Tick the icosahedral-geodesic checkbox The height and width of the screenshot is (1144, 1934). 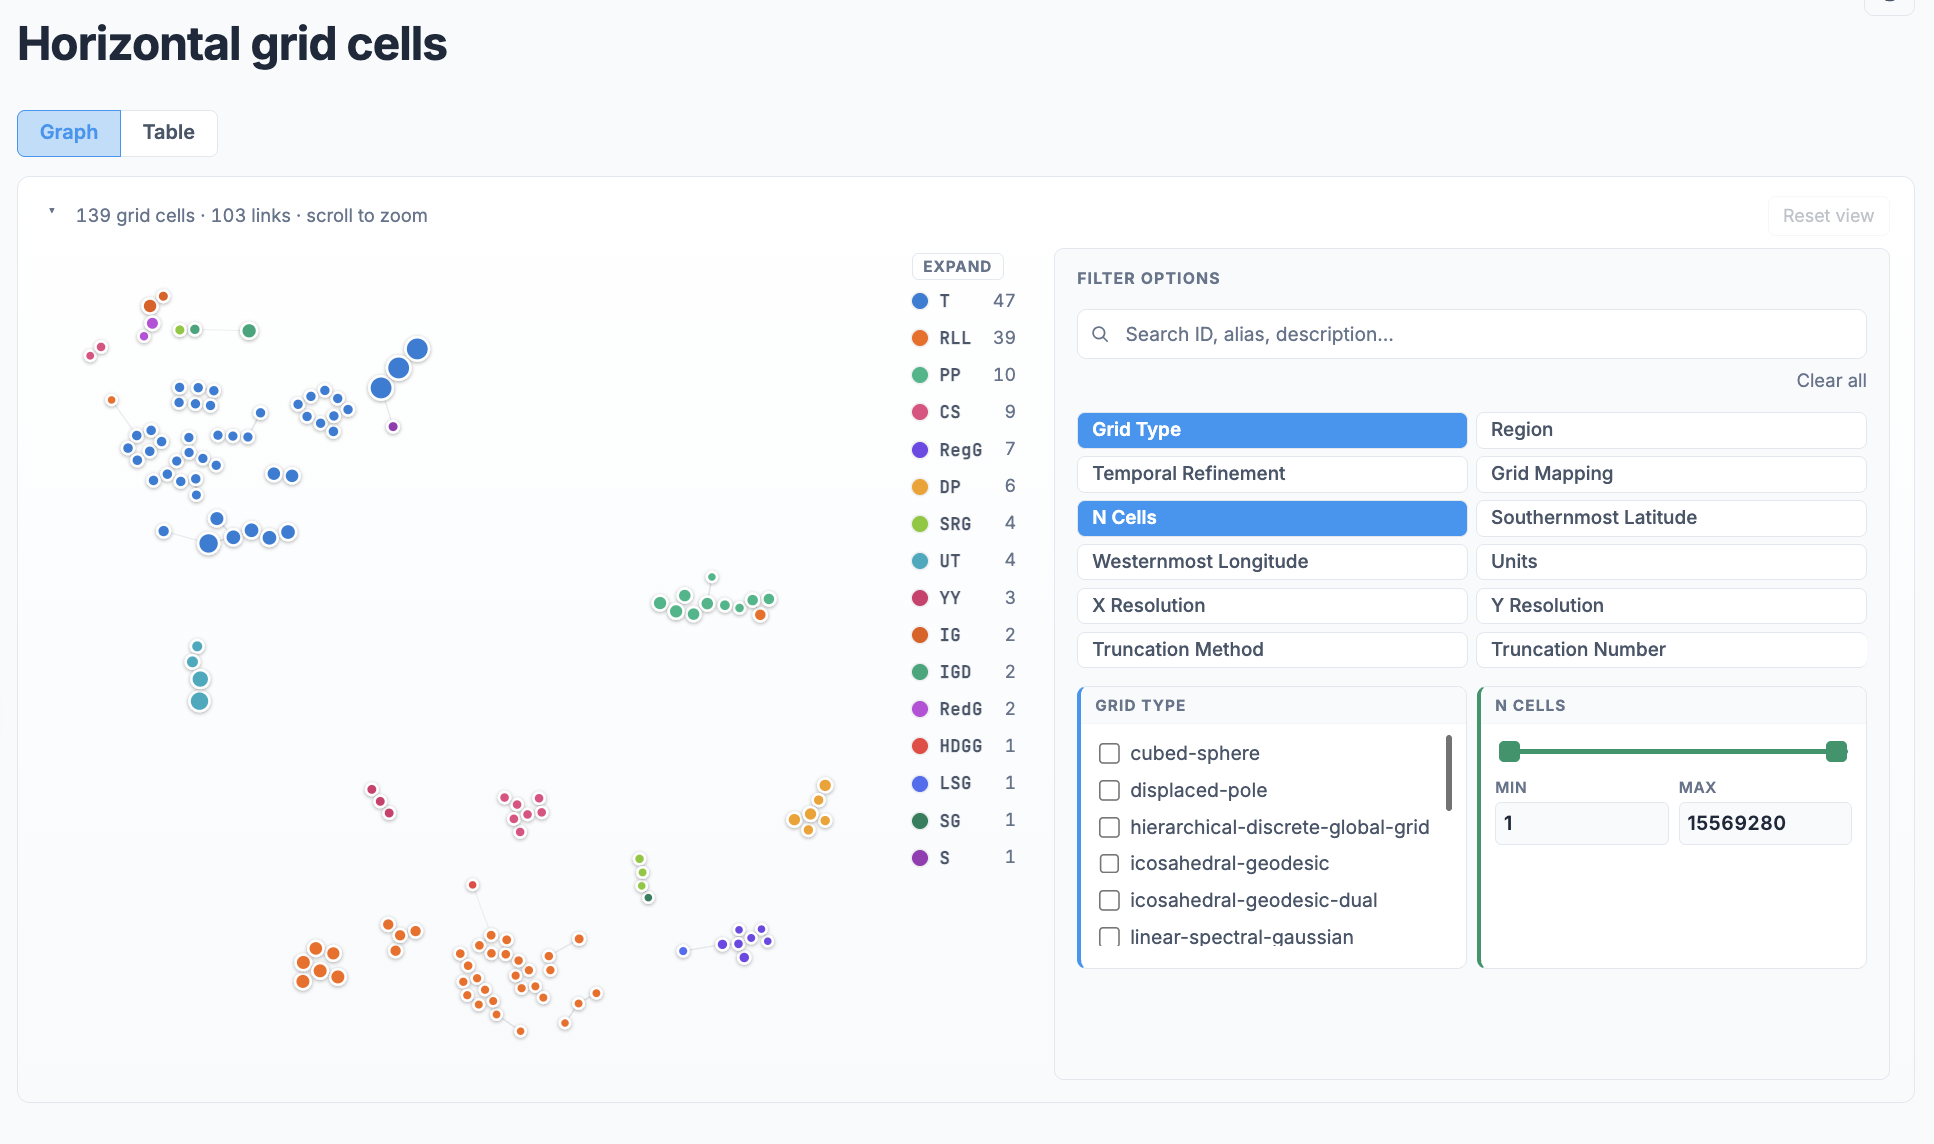[1109, 863]
